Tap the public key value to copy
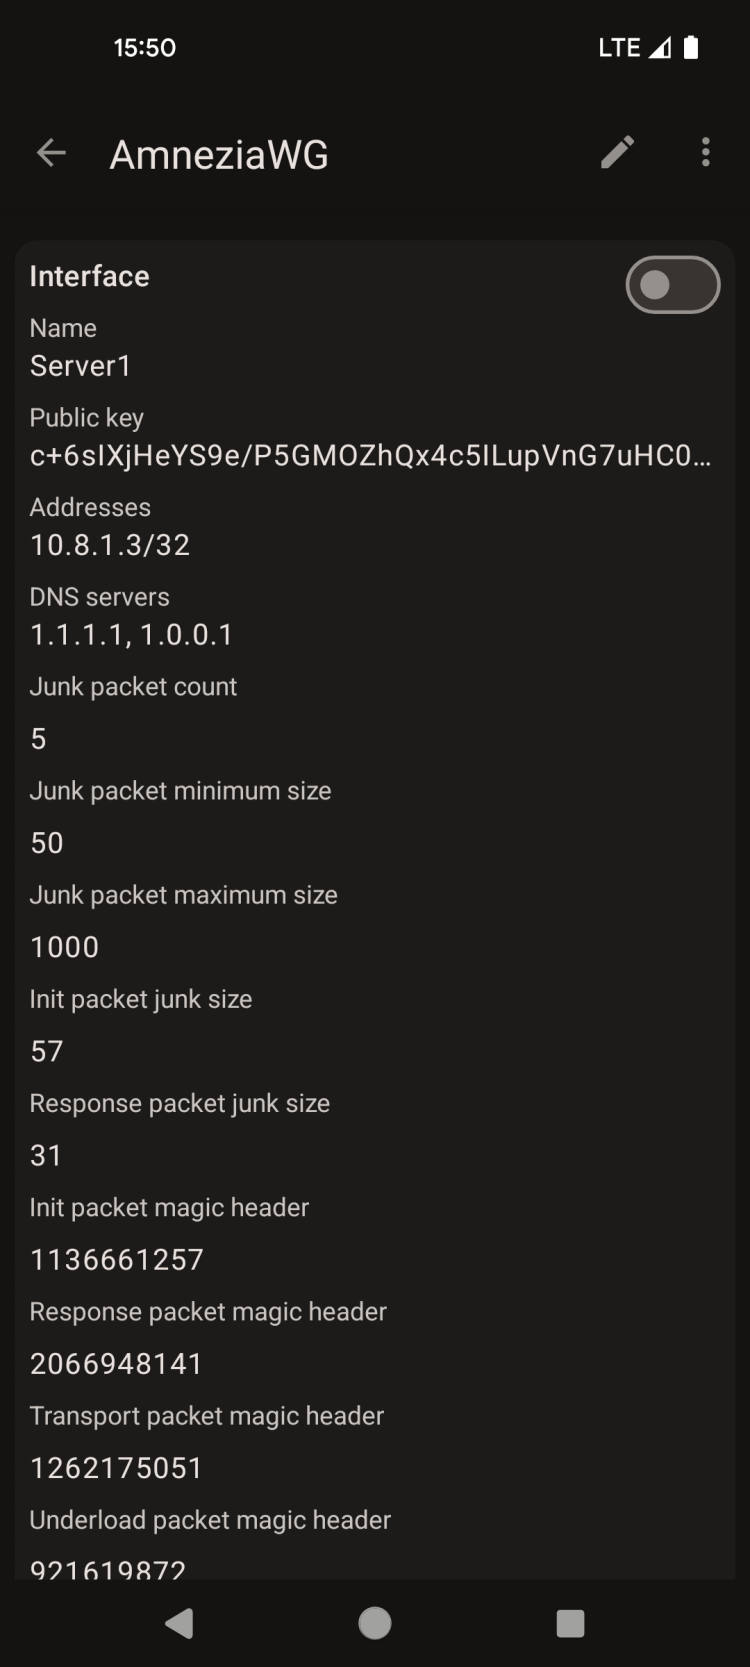This screenshot has width=750, height=1667. [370, 456]
